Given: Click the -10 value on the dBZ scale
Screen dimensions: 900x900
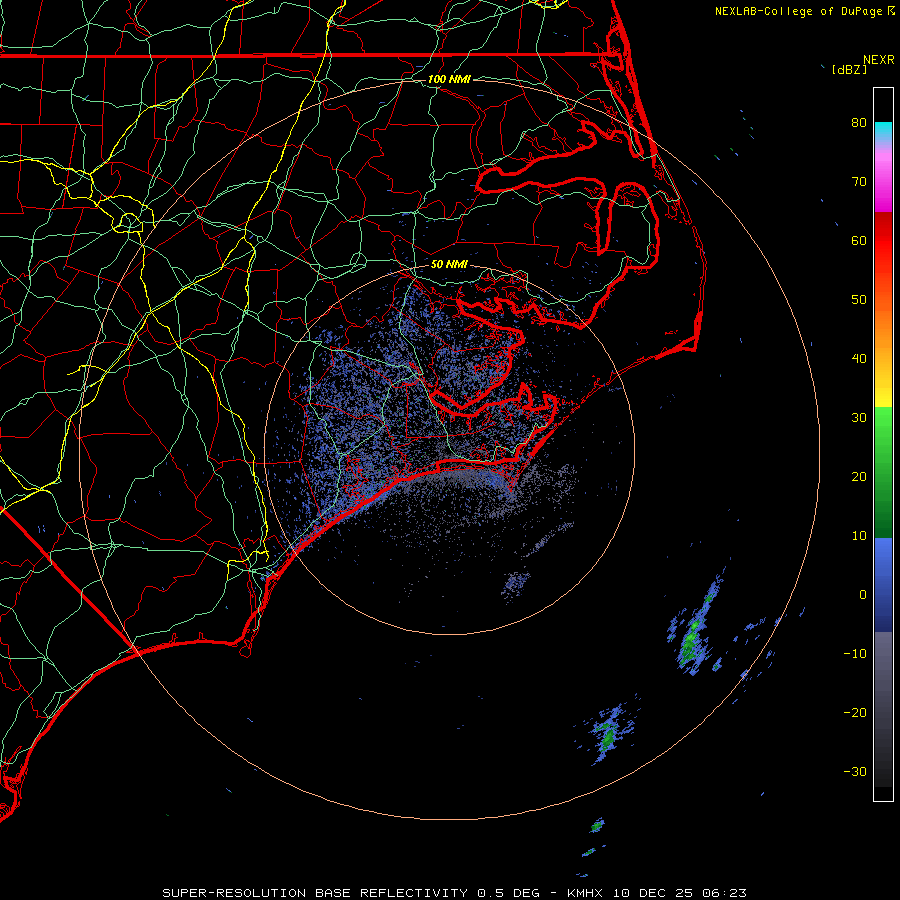Looking at the screenshot, I should pos(855,654).
